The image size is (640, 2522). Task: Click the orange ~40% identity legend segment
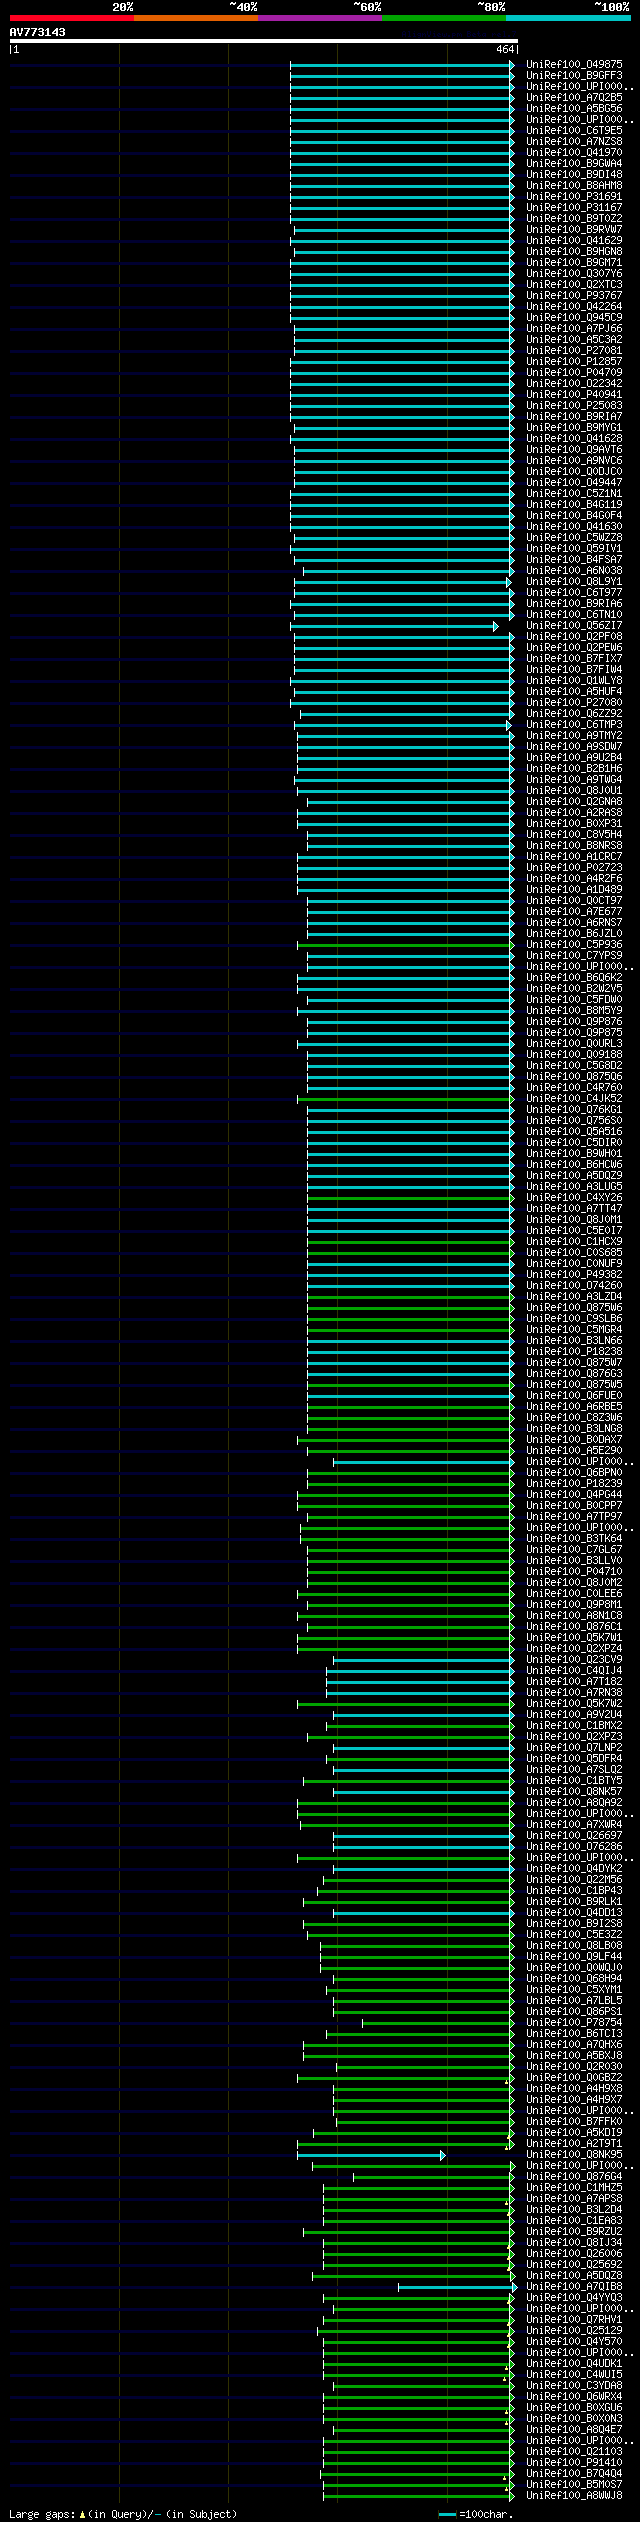[x=195, y=18]
